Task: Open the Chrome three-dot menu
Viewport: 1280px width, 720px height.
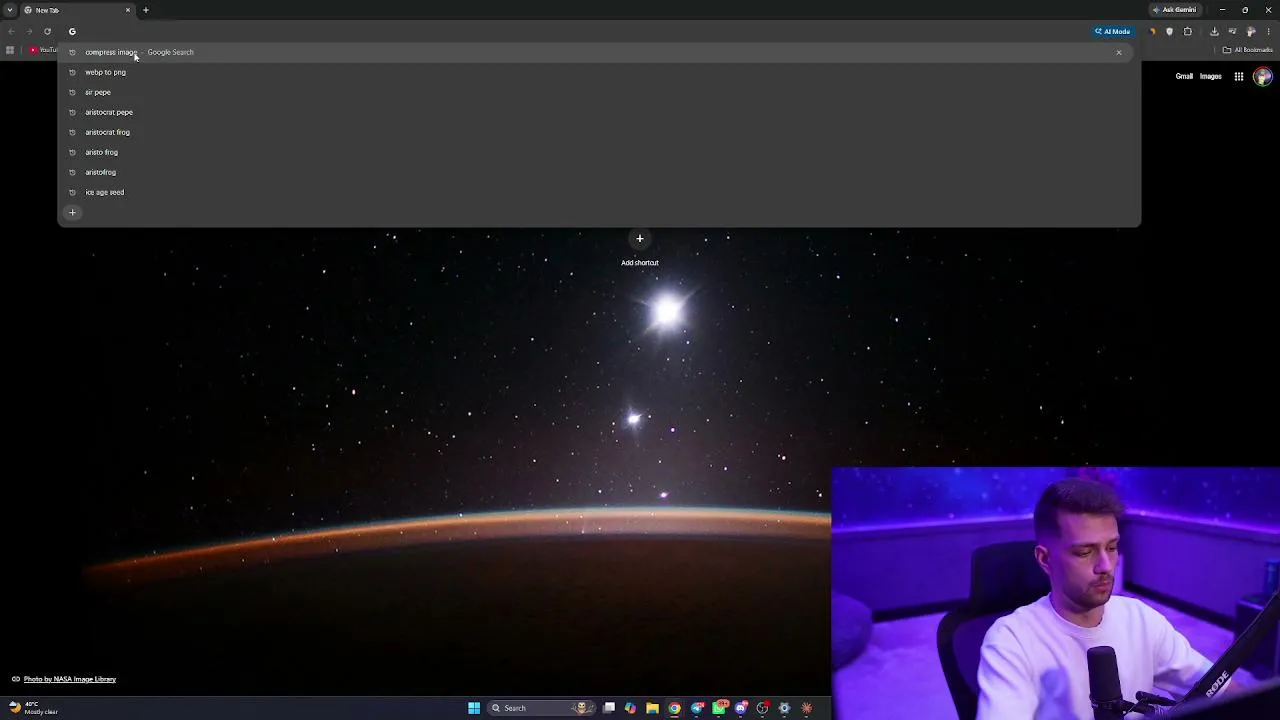Action: 1268,31
